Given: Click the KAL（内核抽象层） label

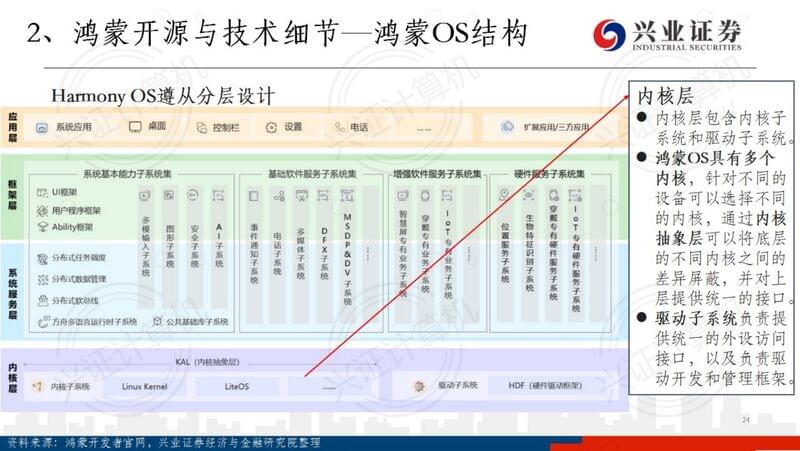Looking at the screenshot, I should 207,362.
